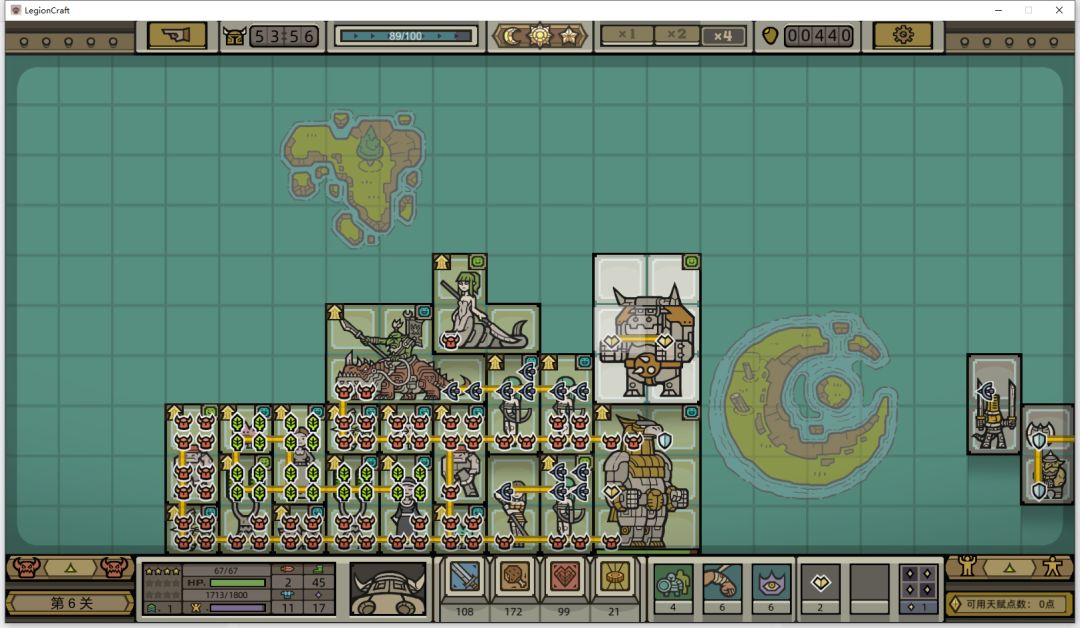Screen dimensions: 1080x628
Task: Set game speed to ×2
Action: [675, 35]
